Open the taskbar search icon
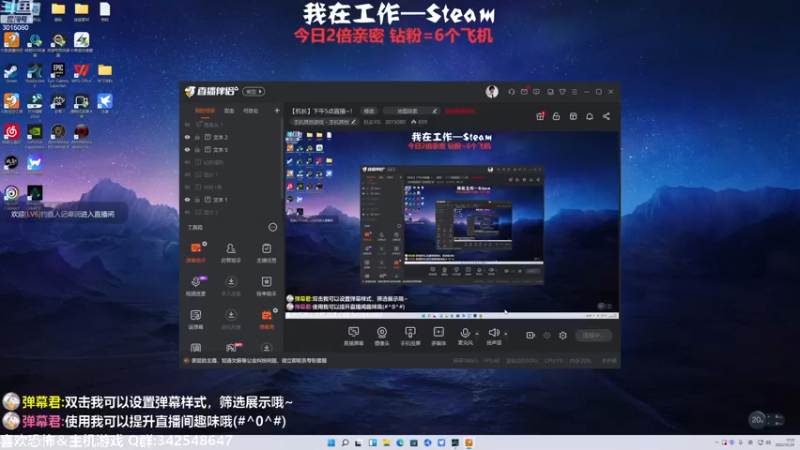Viewport: 800px width, 450px height. click(345, 442)
